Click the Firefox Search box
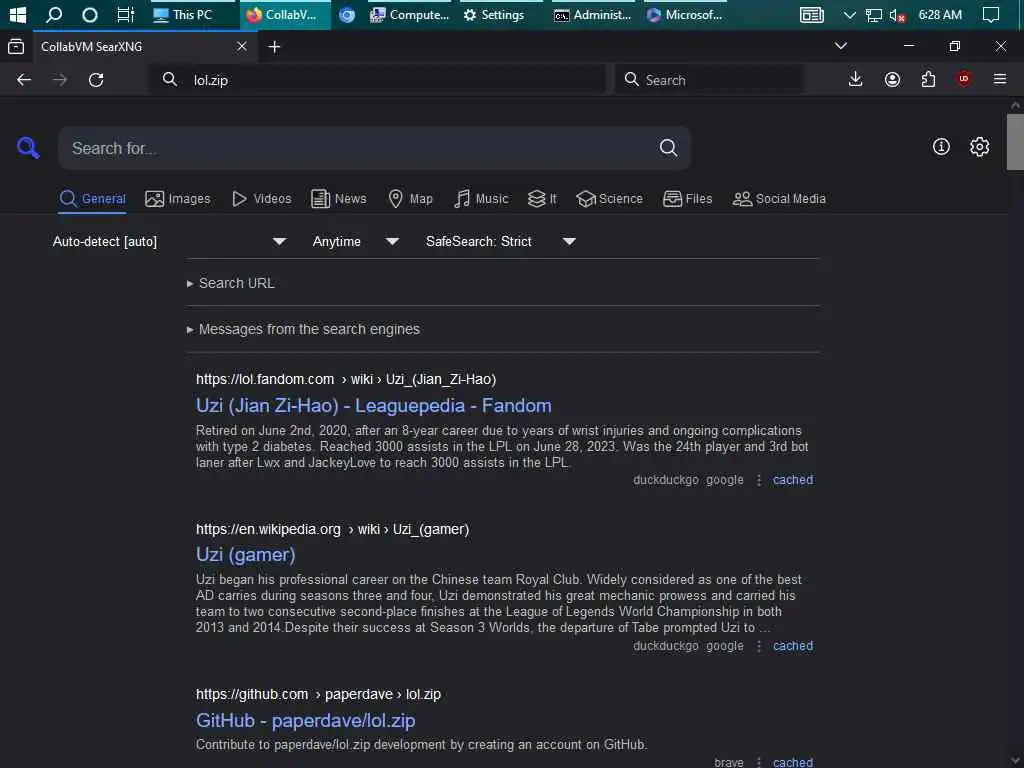Viewport: 1024px width, 768px height. tap(709, 80)
